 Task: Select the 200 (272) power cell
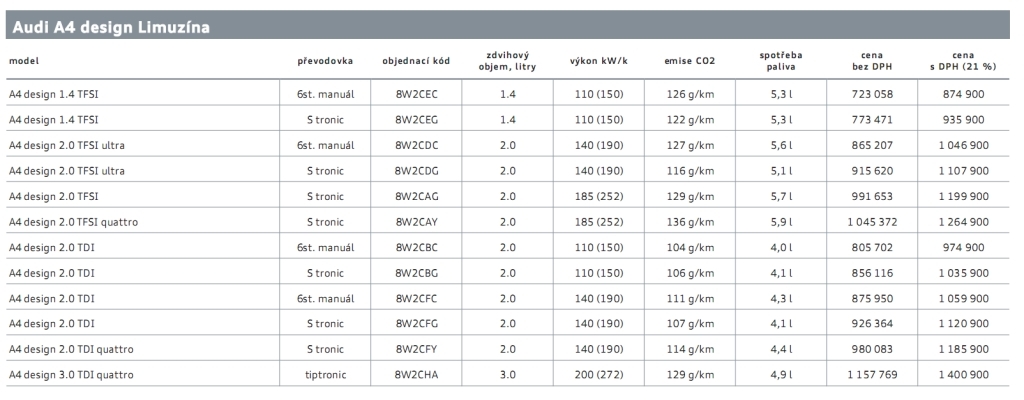(598, 375)
